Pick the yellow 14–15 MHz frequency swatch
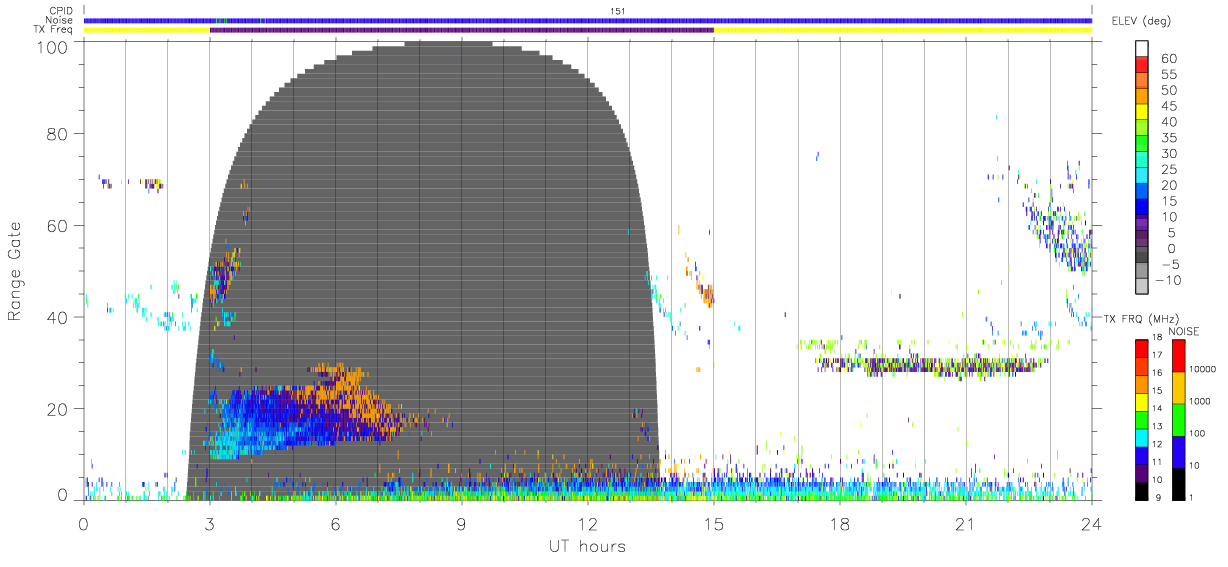Image resolution: width=1228 pixels, height=567 pixels. [1142, 400]
